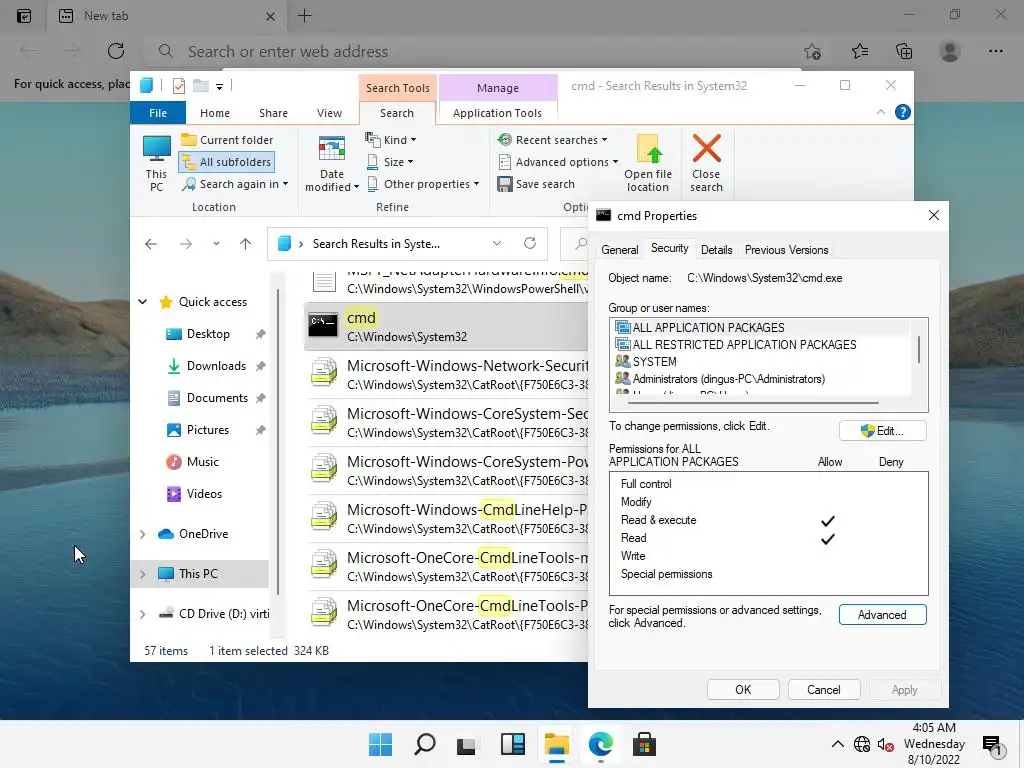Select the Microsoft-Windows-CmdLineHelp result
1024x768 pixels.
pos(448,518)
